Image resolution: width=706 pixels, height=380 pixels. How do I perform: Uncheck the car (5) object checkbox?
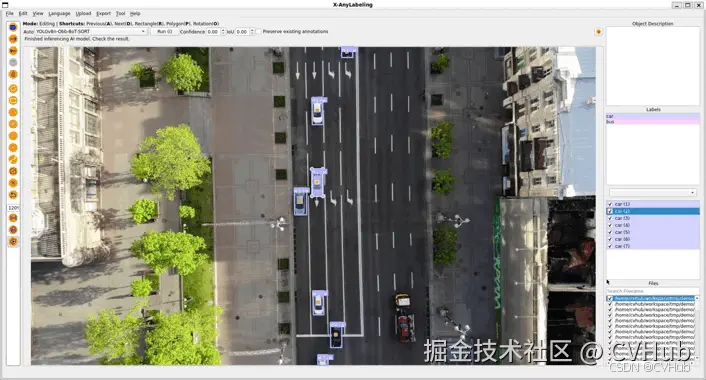(x=610, y=232)
